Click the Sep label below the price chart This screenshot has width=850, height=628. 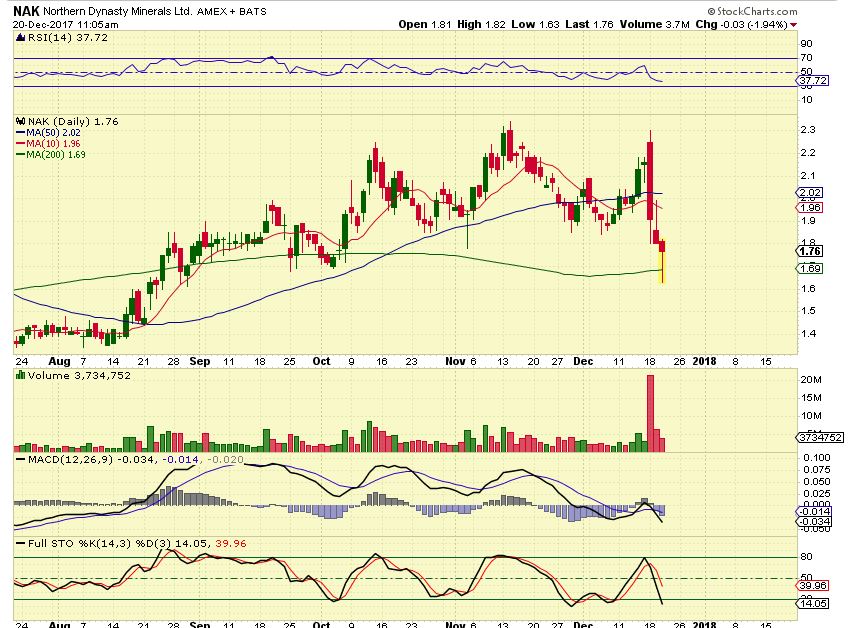[200, 361]
